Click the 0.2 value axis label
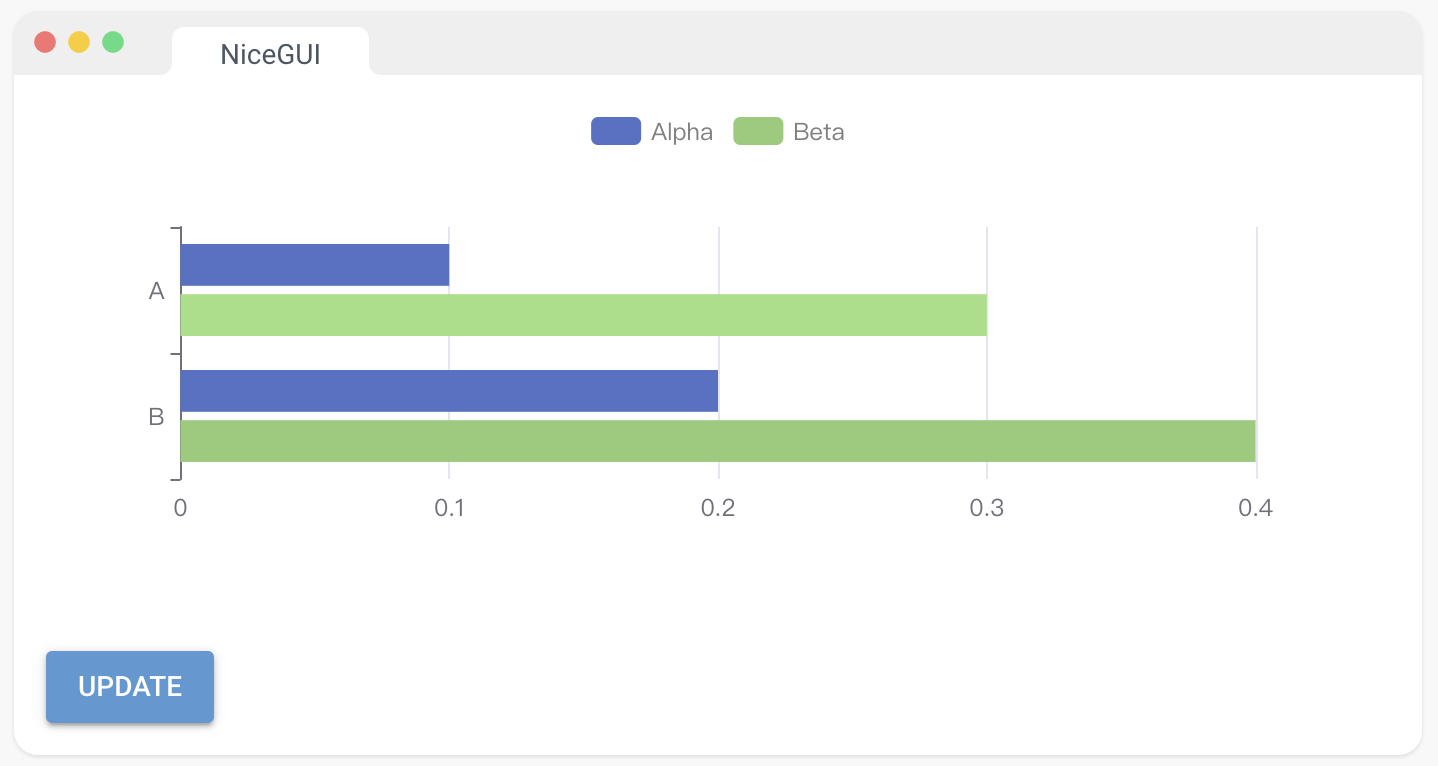 pyautogui.click(x=718, y=508)
